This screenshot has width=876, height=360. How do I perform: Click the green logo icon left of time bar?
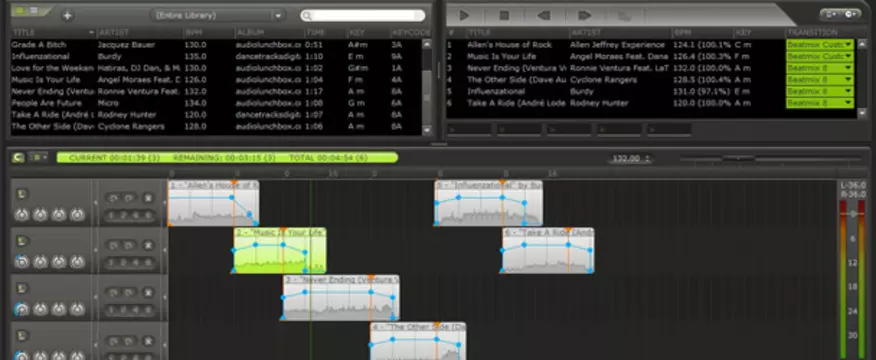[17, 158]
